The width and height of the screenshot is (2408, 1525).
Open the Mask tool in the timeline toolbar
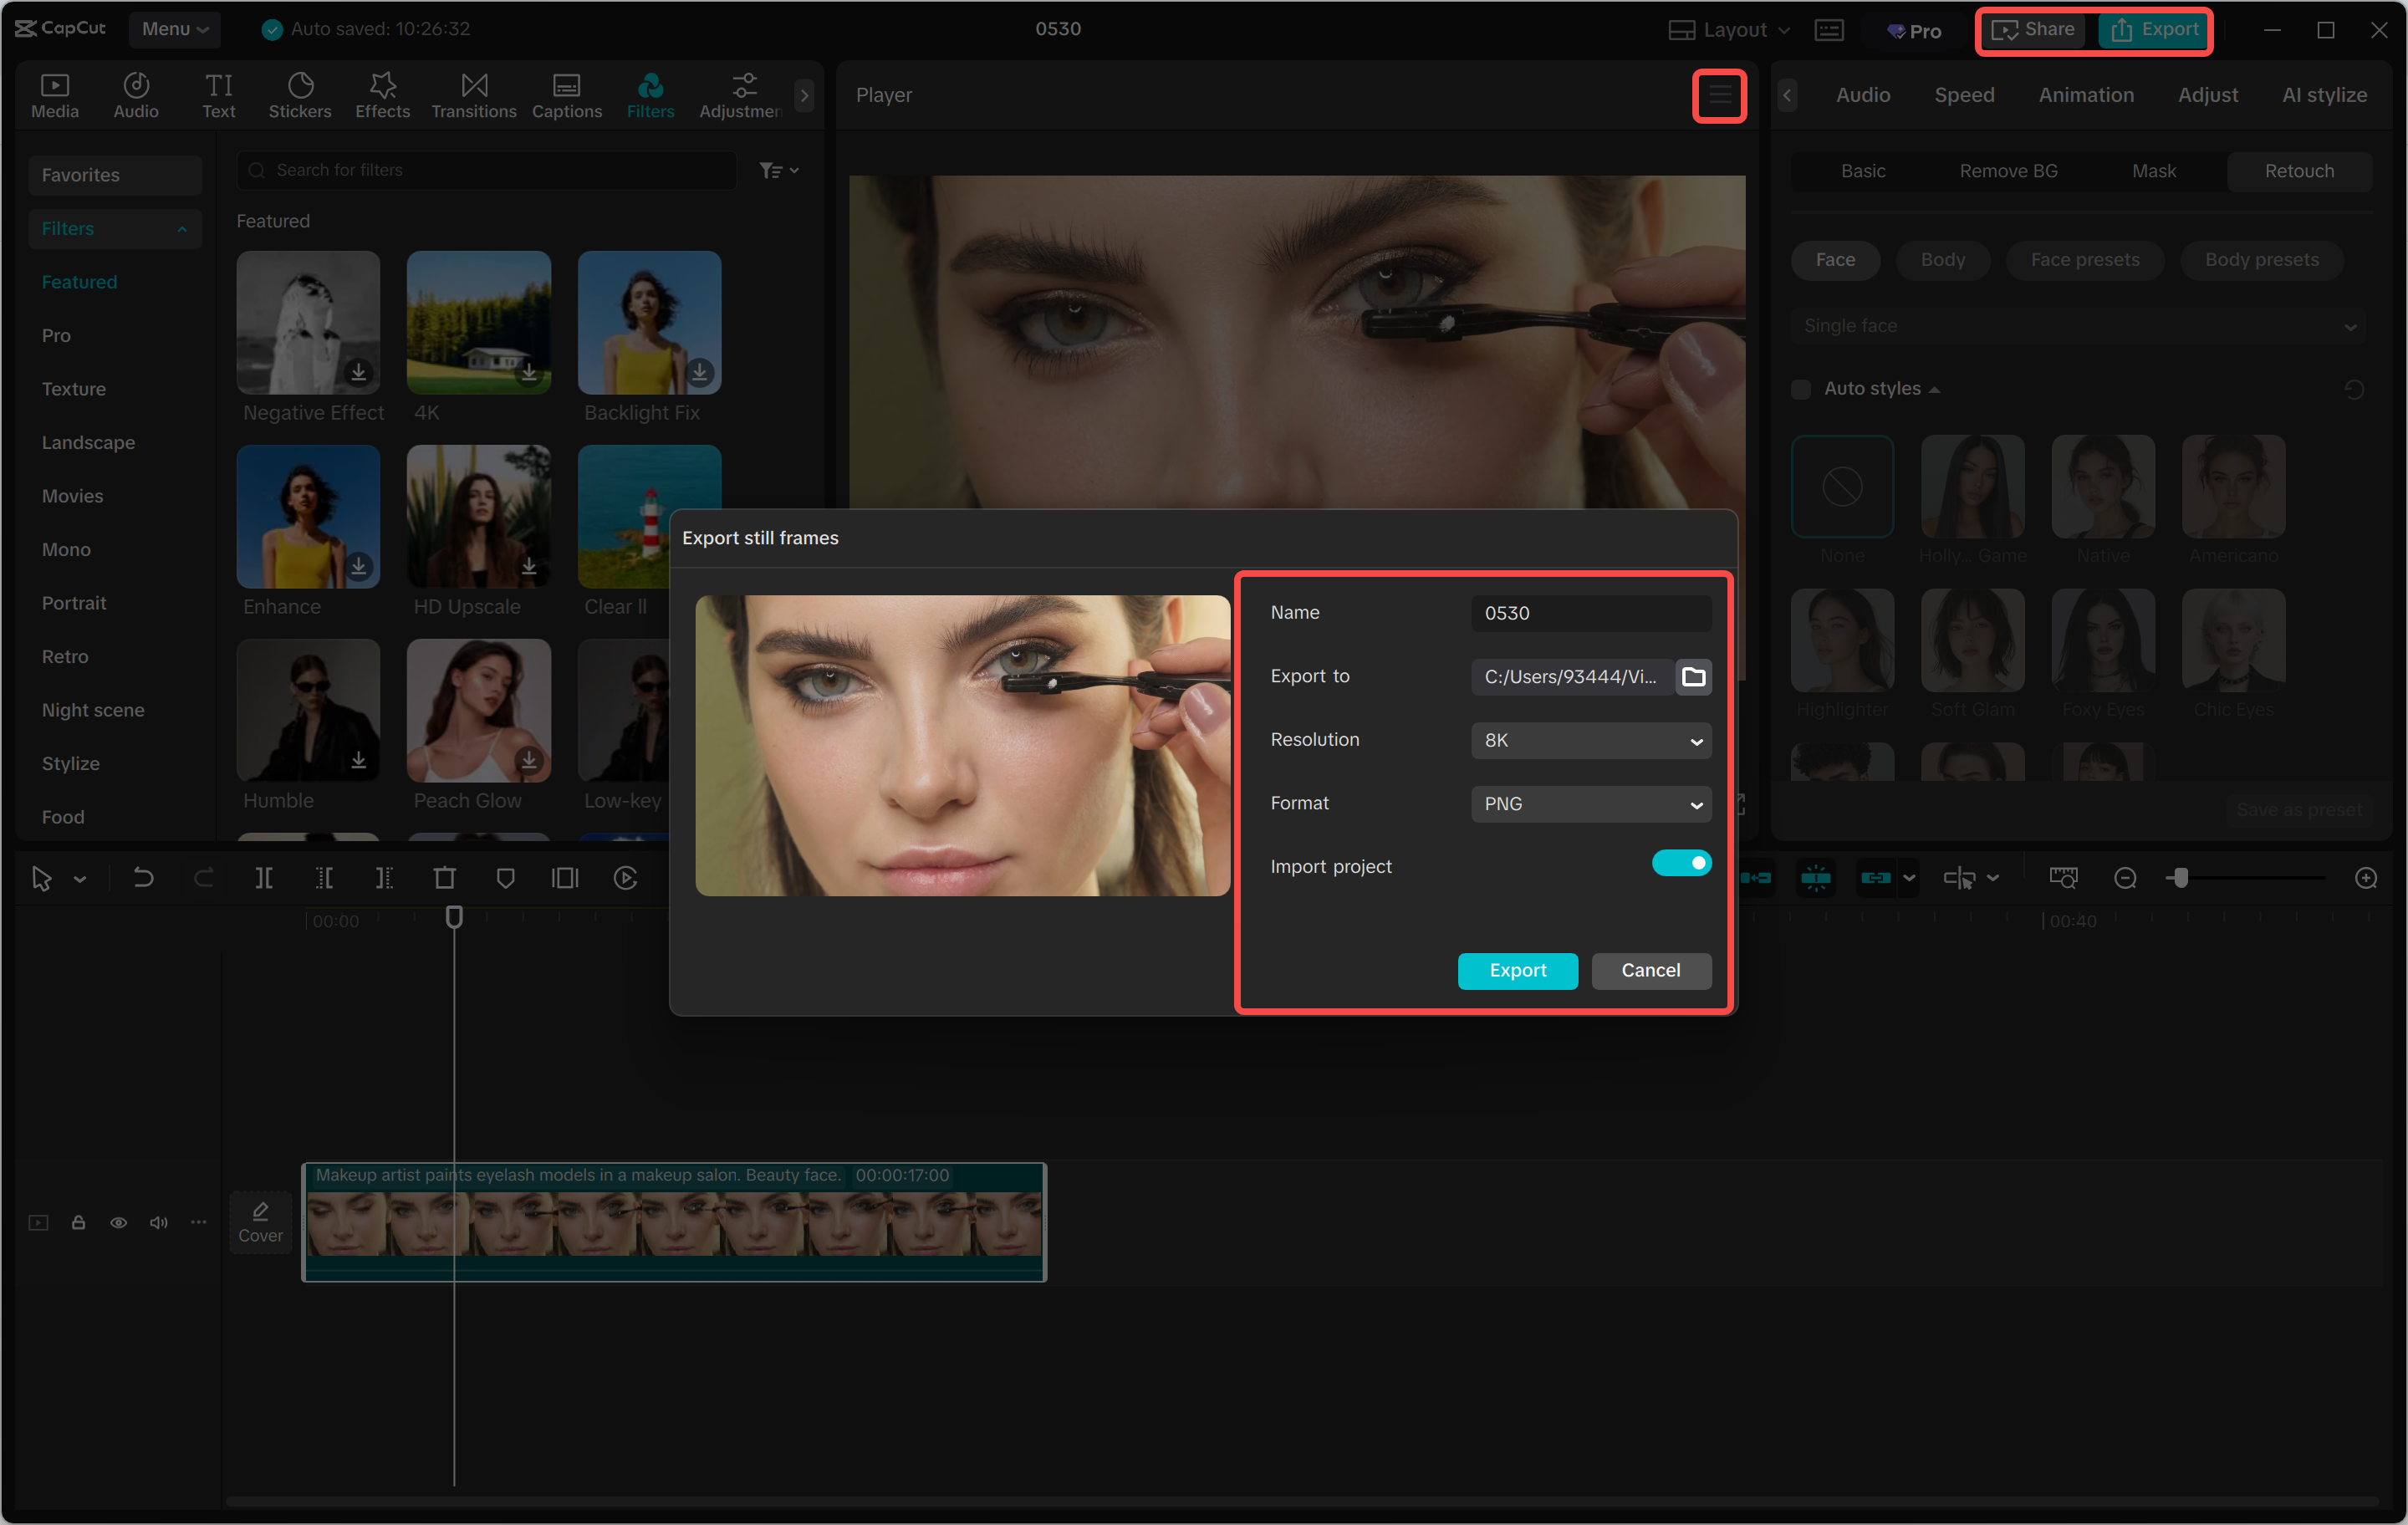tap(506, 878)
